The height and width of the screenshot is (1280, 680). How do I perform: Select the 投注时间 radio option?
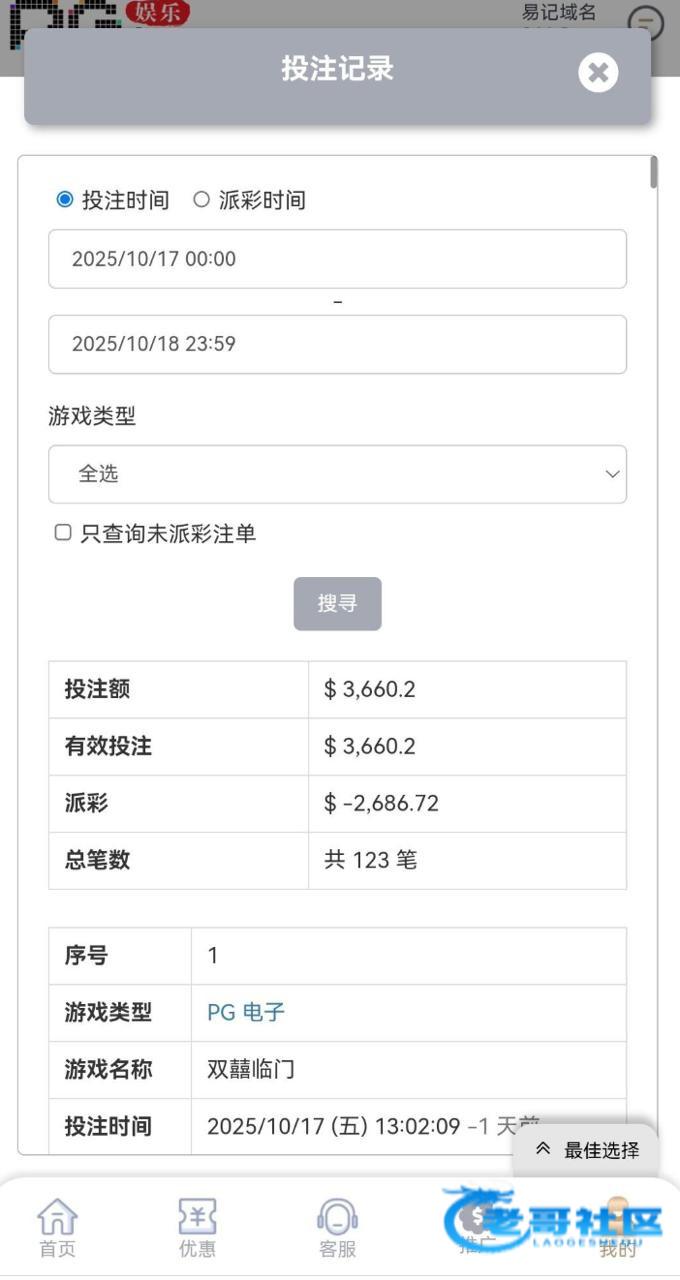coord(65,200)
